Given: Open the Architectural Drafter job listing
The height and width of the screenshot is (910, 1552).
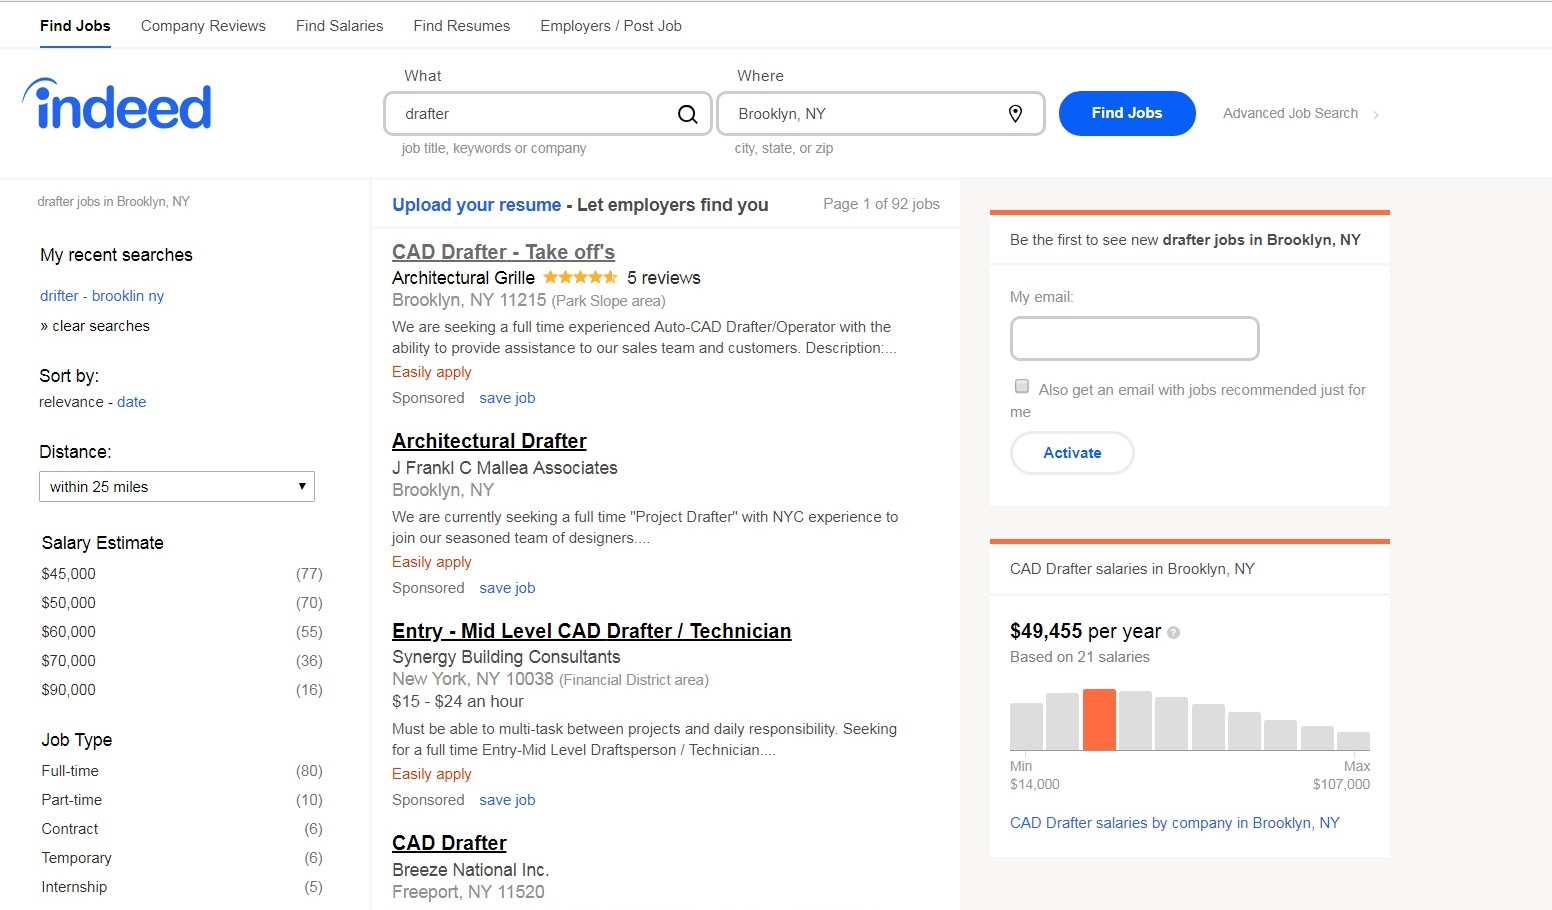Looking at the screenshot, I should tap(489, 441).
